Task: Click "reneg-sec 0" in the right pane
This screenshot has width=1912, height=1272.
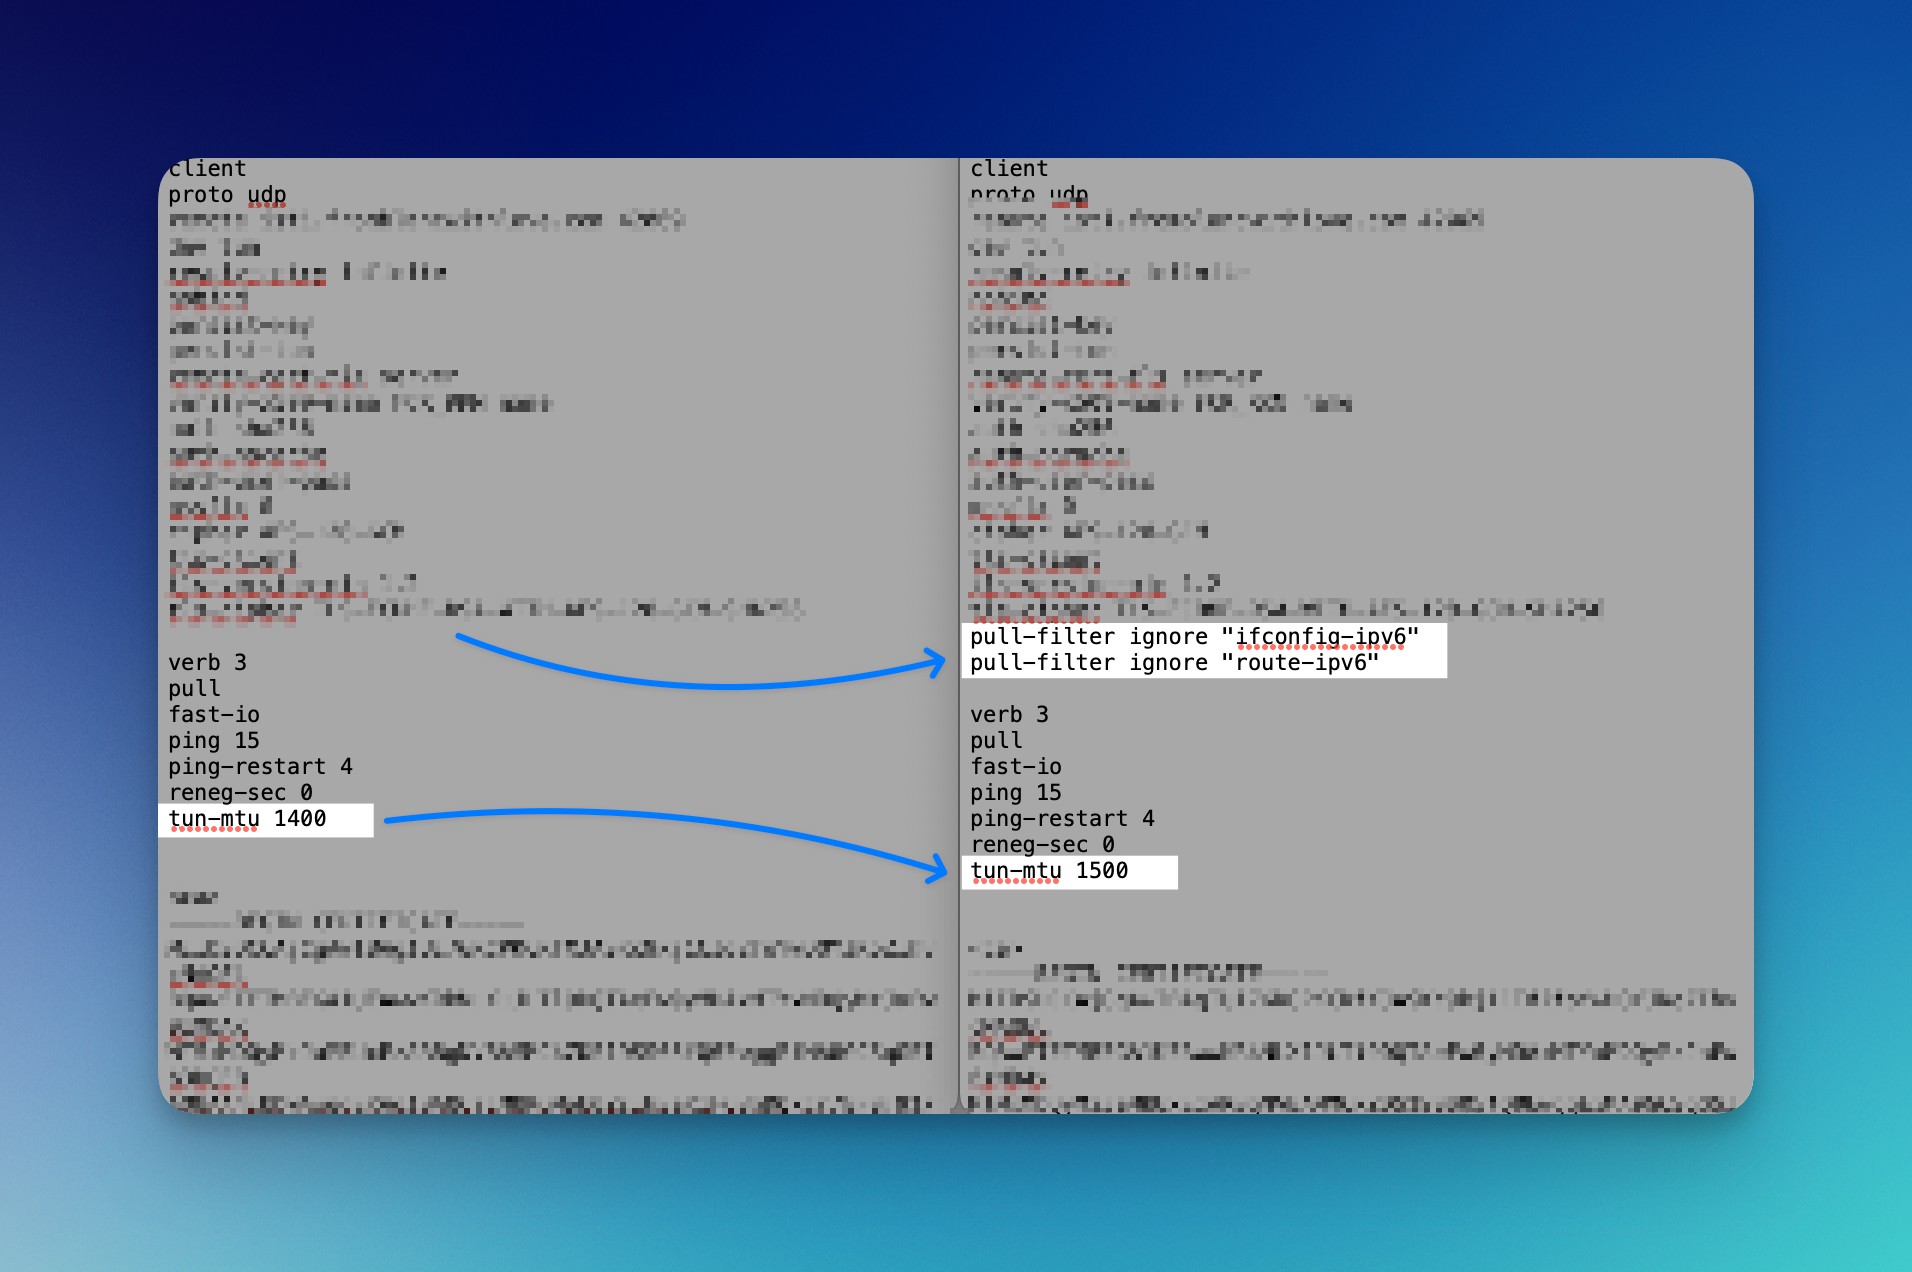Action: pos(1042,845)
